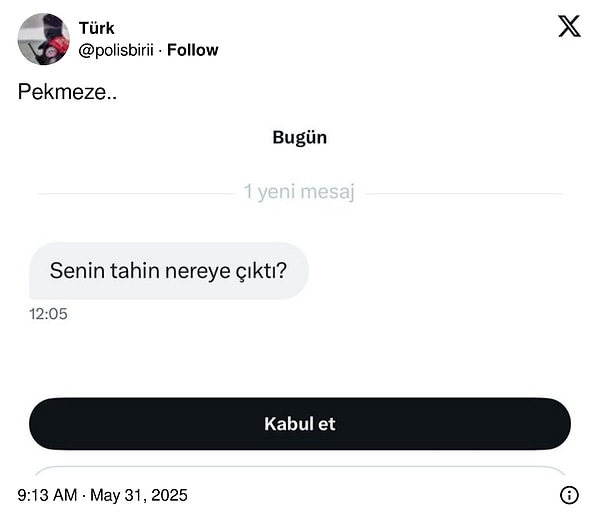Tap the "Senin tahin nereye çıktı?" message bubble
Screen dimensions: 600x525
(168, 270)
